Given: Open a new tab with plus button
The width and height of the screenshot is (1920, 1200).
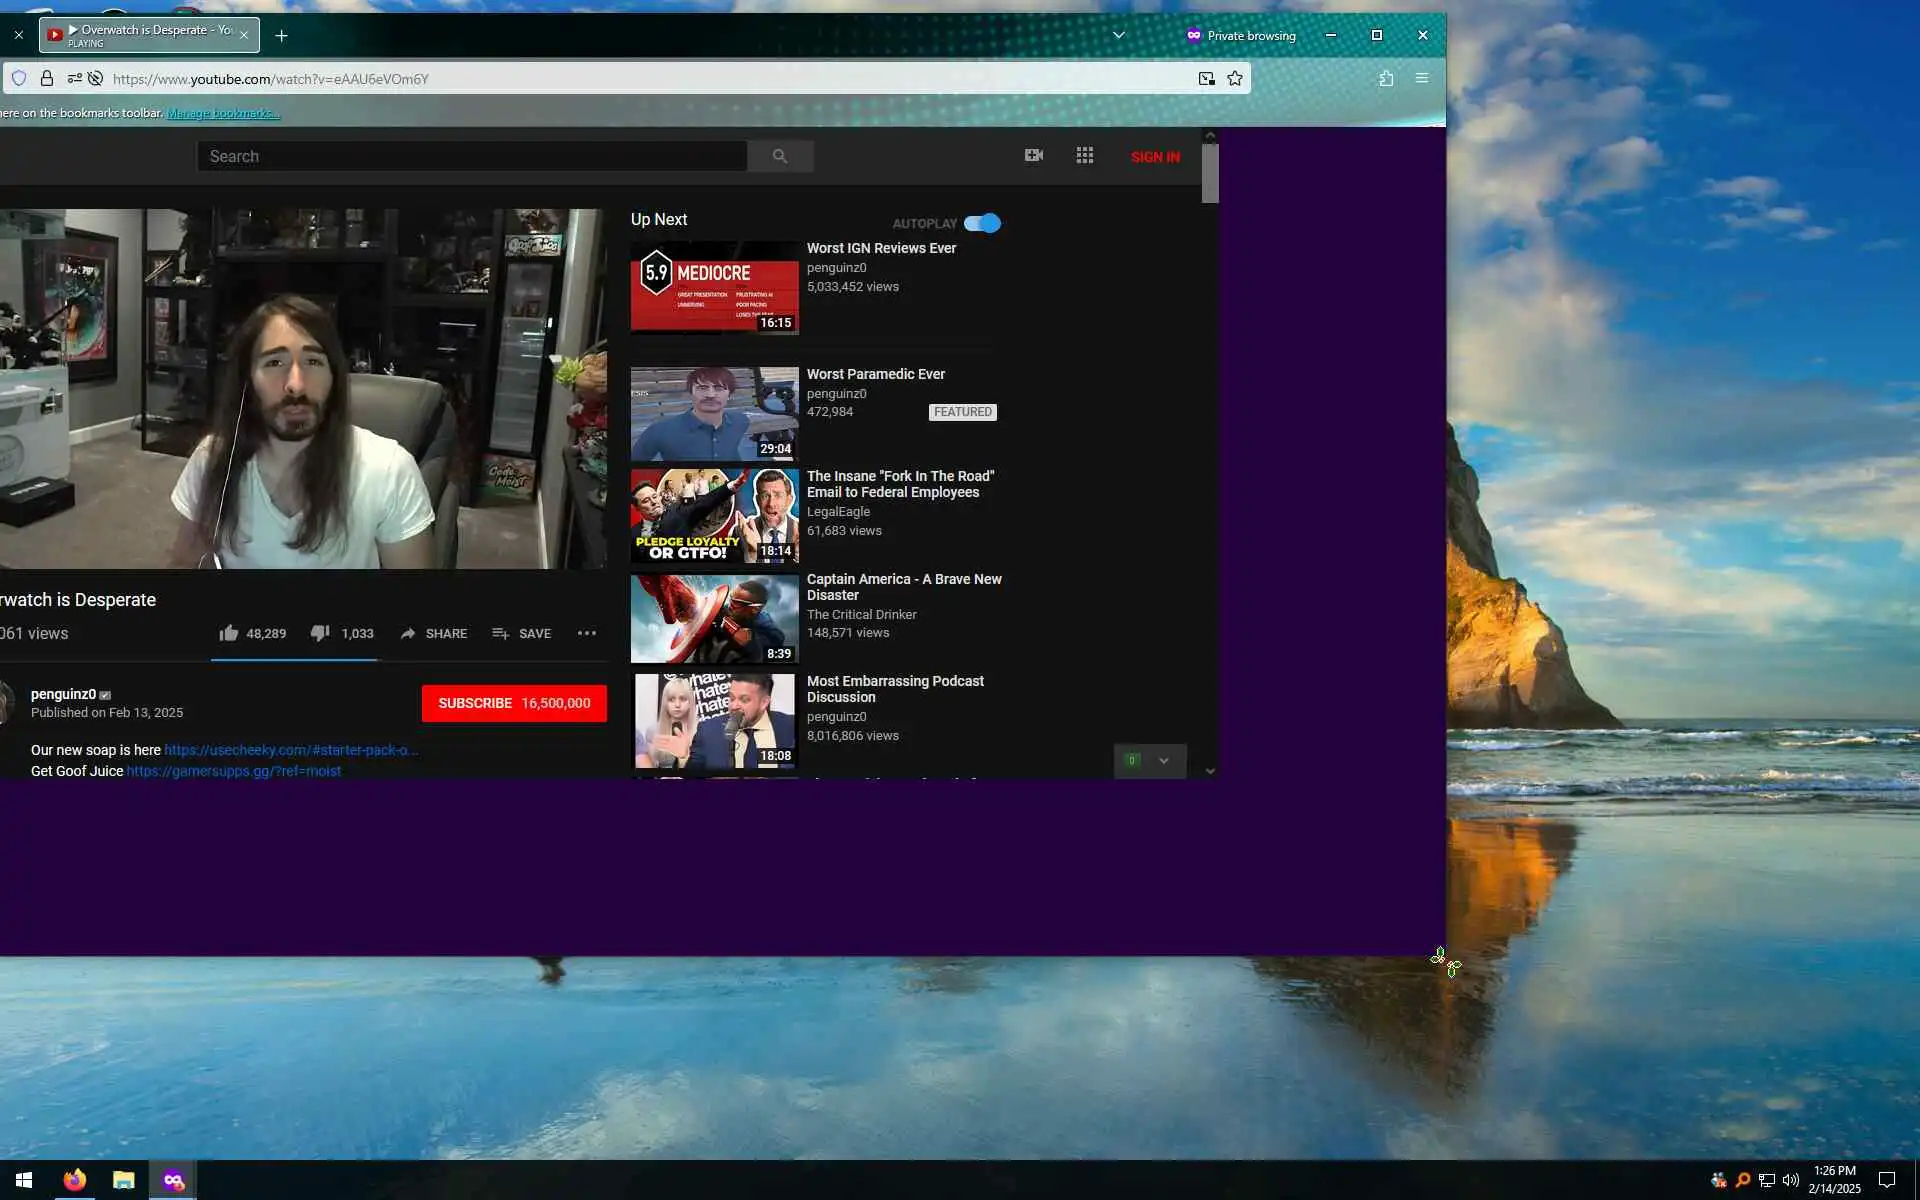Looking at the screenshot, I should (282, 36).
